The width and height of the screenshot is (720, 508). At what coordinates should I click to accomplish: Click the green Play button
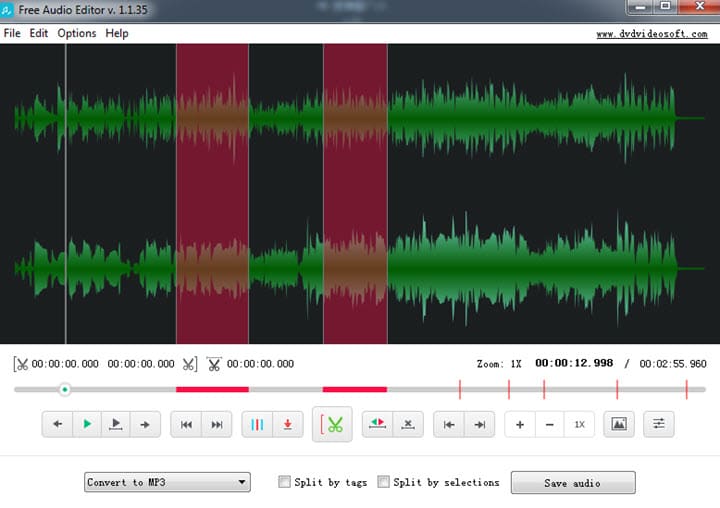[x=87, y=425]
